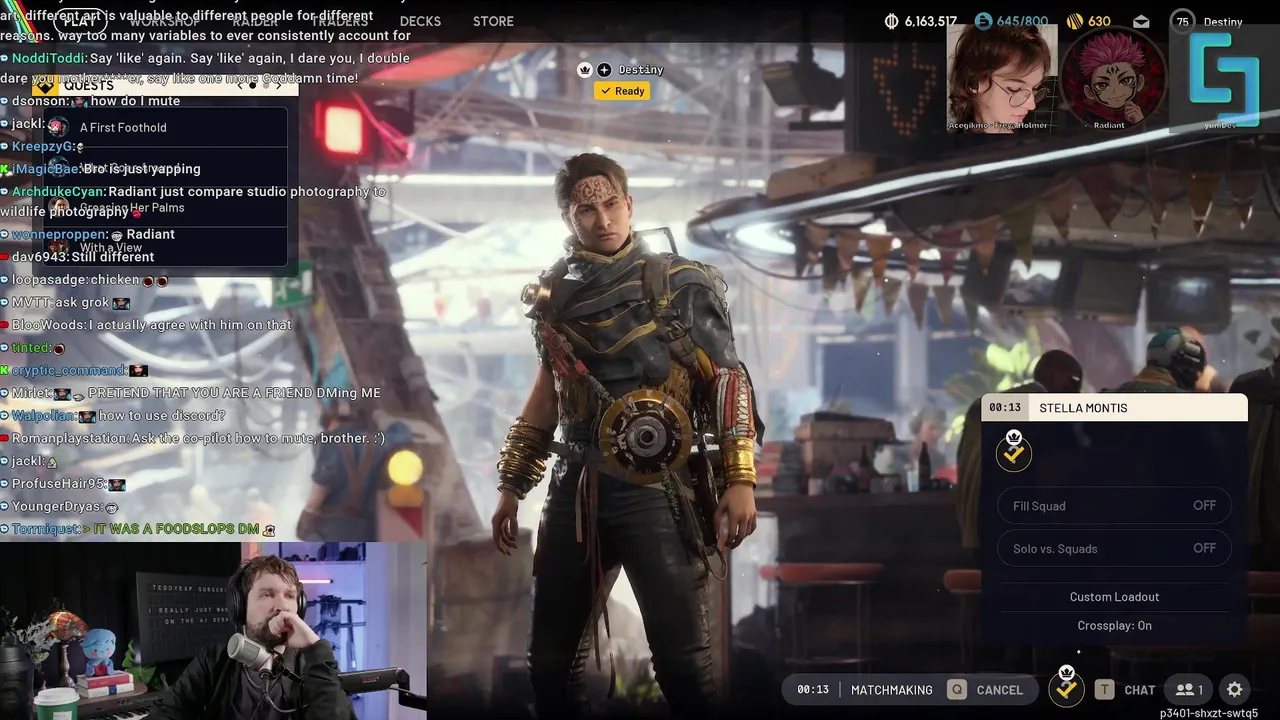Click the NoddiToddi username in stream chat
This screenshot has width=1280, height=720.
tap(48, 58)
